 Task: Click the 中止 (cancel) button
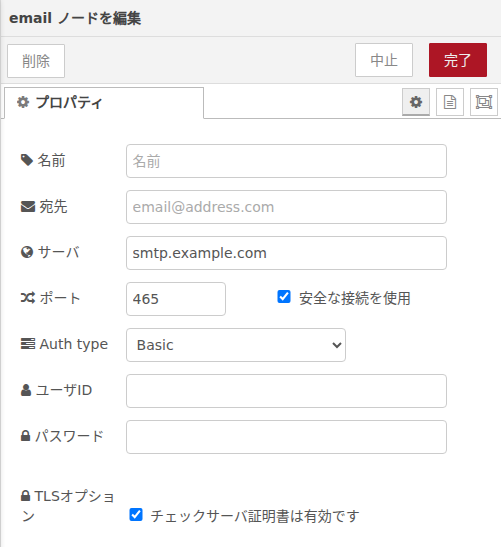tap(384, 60)
